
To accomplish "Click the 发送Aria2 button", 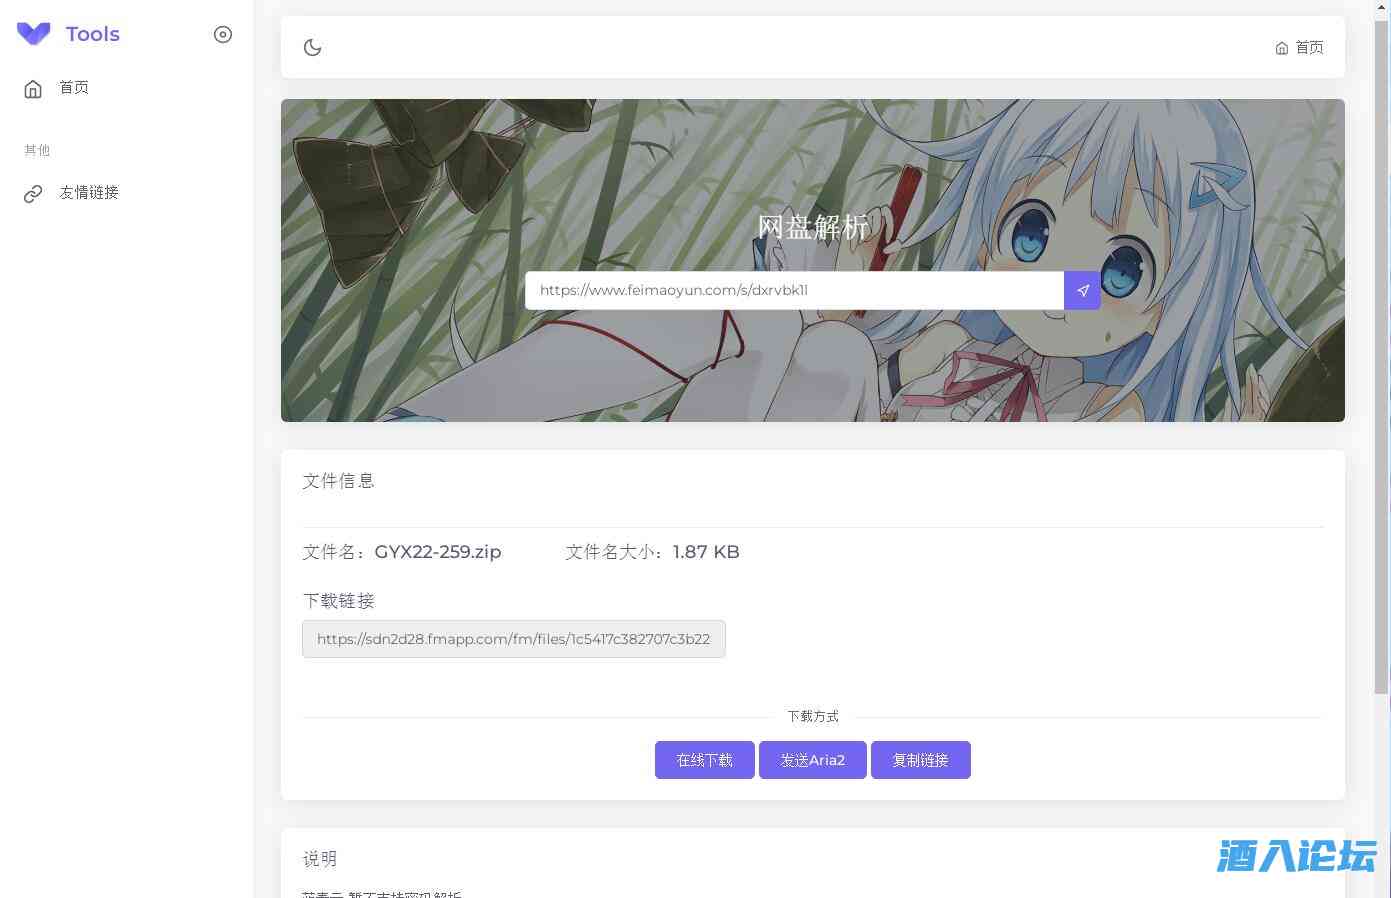I will [813, 760].
